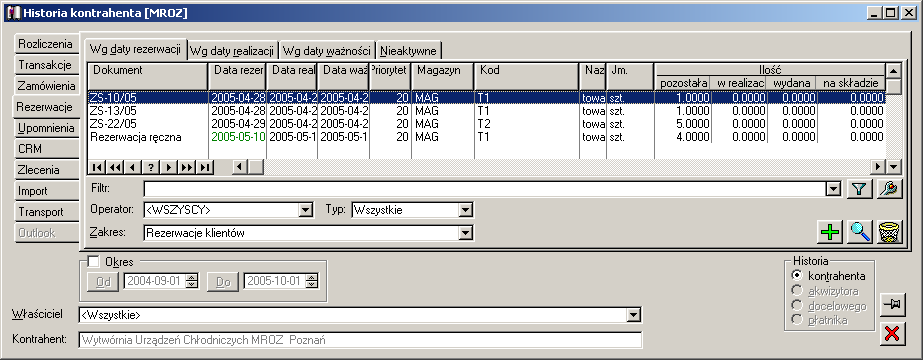
Task: Open the Zamówienia side tab
Action: 46,86
